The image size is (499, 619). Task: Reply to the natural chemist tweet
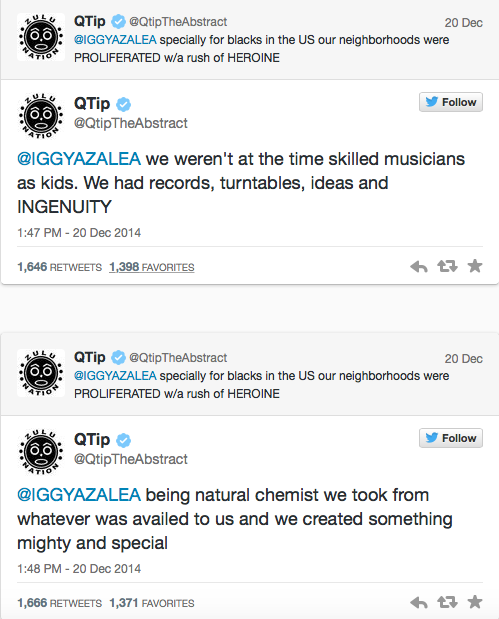coord(419,603)
